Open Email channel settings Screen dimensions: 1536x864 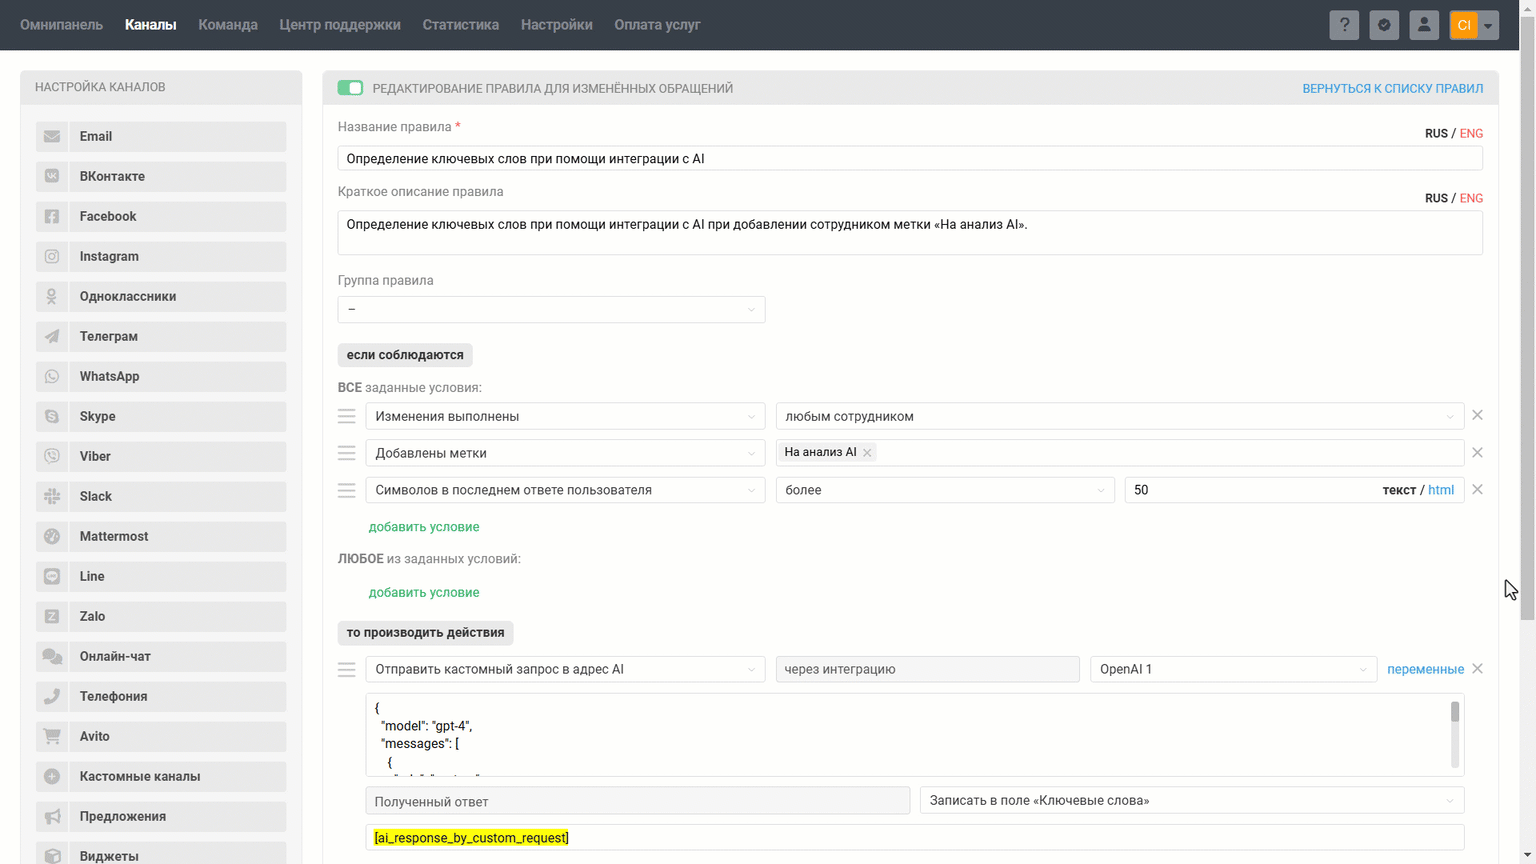(x=161, y=136)
